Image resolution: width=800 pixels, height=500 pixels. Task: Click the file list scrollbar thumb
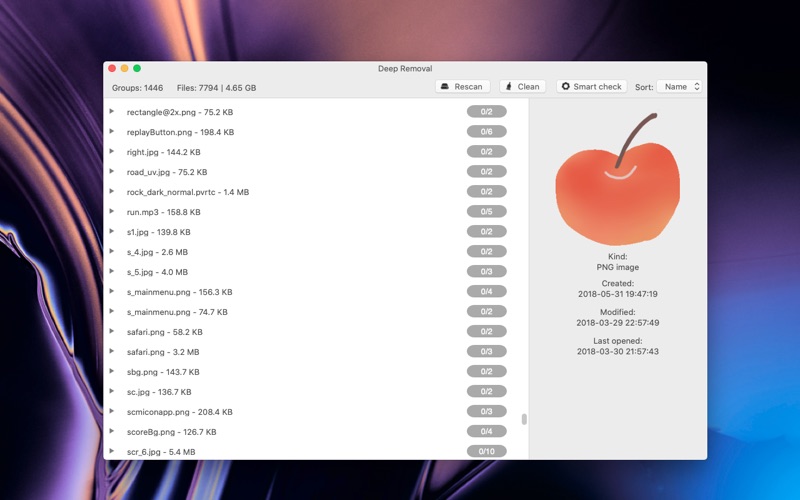524,419
